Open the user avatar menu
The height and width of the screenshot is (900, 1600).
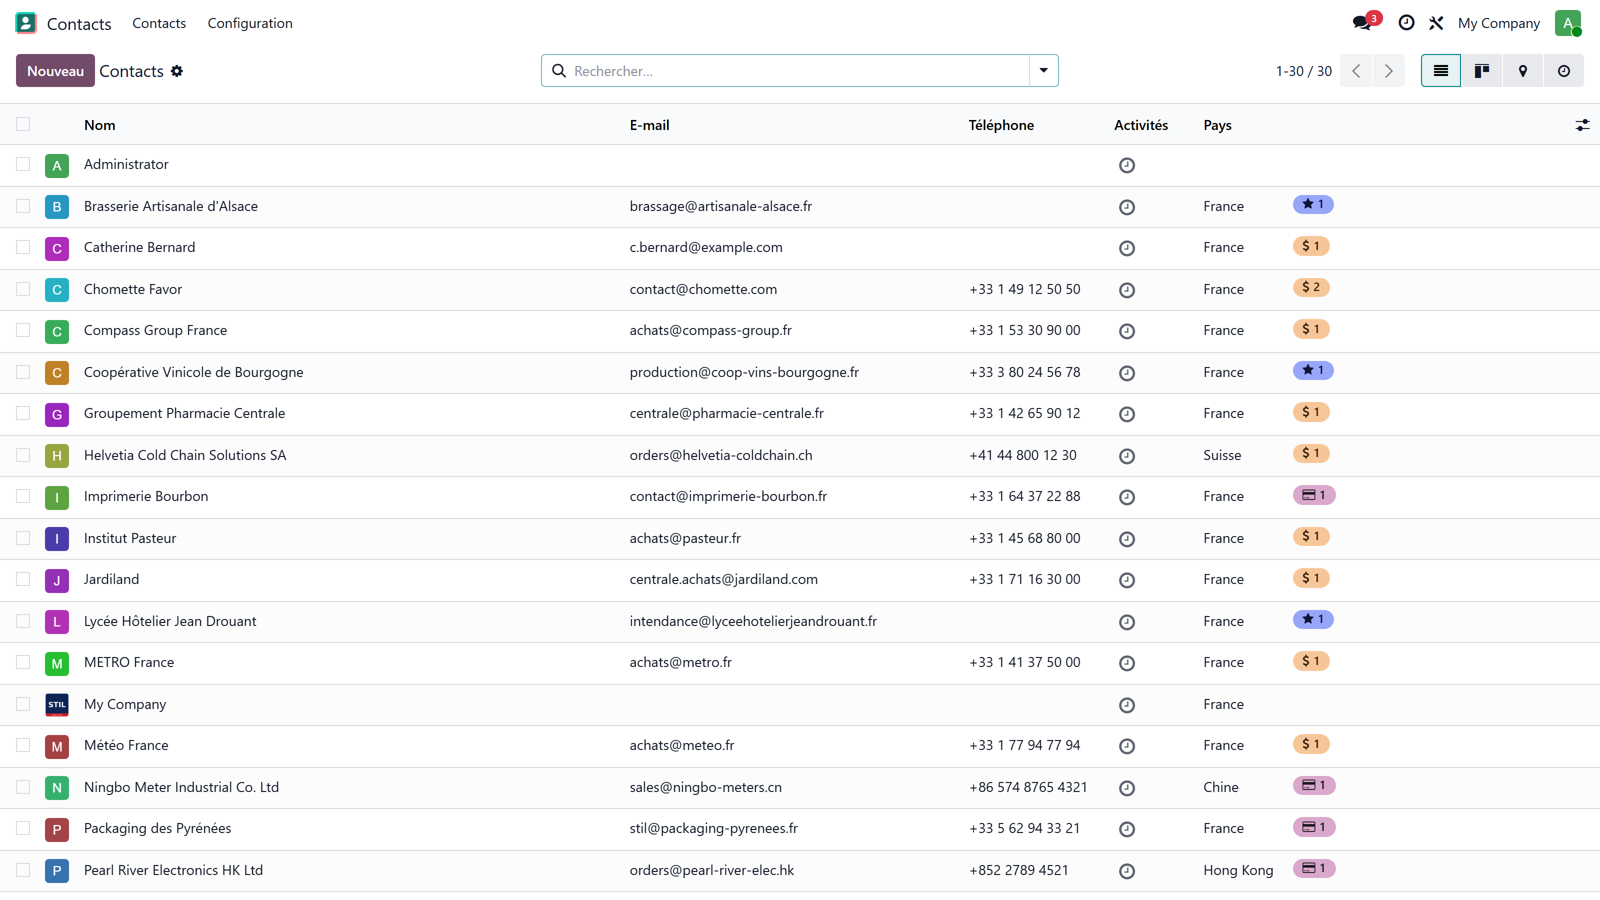click(x=1568, y=23)
